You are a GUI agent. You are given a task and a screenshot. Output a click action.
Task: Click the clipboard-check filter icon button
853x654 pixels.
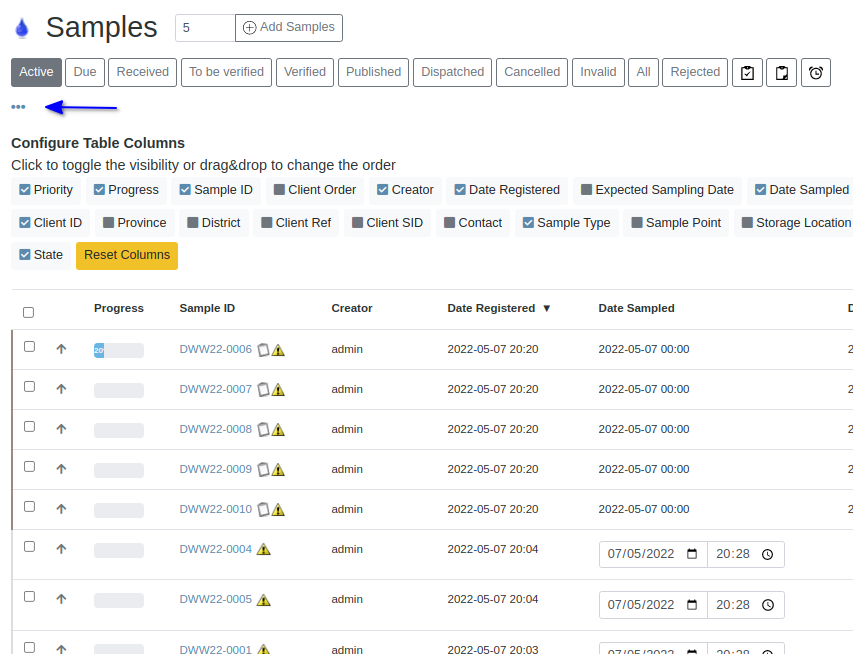(748, 72)
